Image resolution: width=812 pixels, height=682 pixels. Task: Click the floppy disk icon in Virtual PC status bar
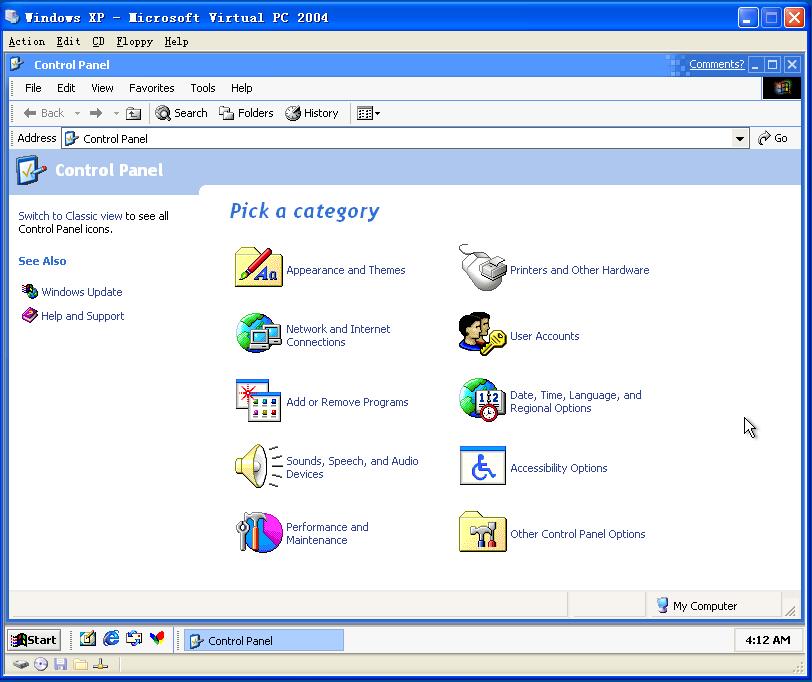61,664
